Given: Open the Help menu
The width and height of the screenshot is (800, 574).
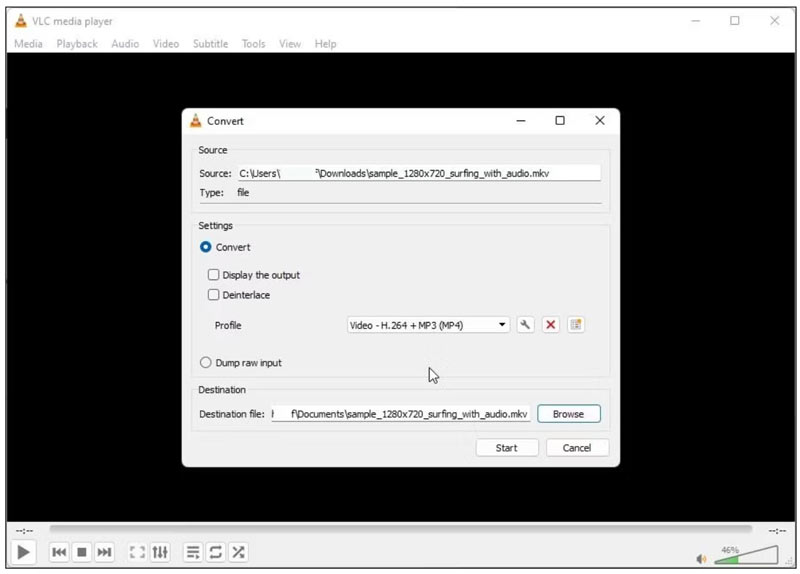Looking at the screenshot, I should [326, 44].
